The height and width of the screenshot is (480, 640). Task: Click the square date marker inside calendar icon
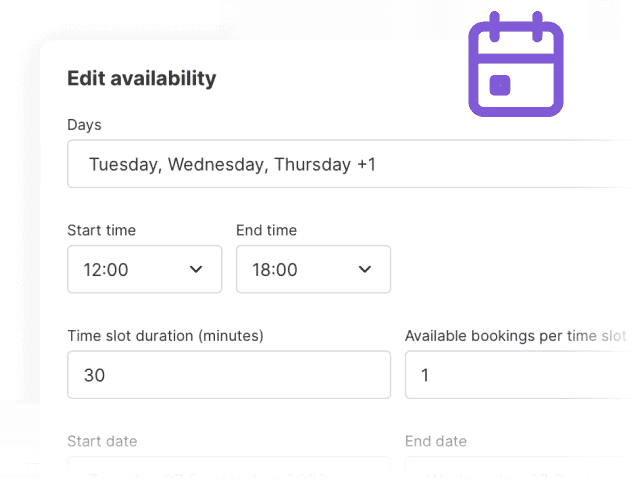tap(500, 85)
